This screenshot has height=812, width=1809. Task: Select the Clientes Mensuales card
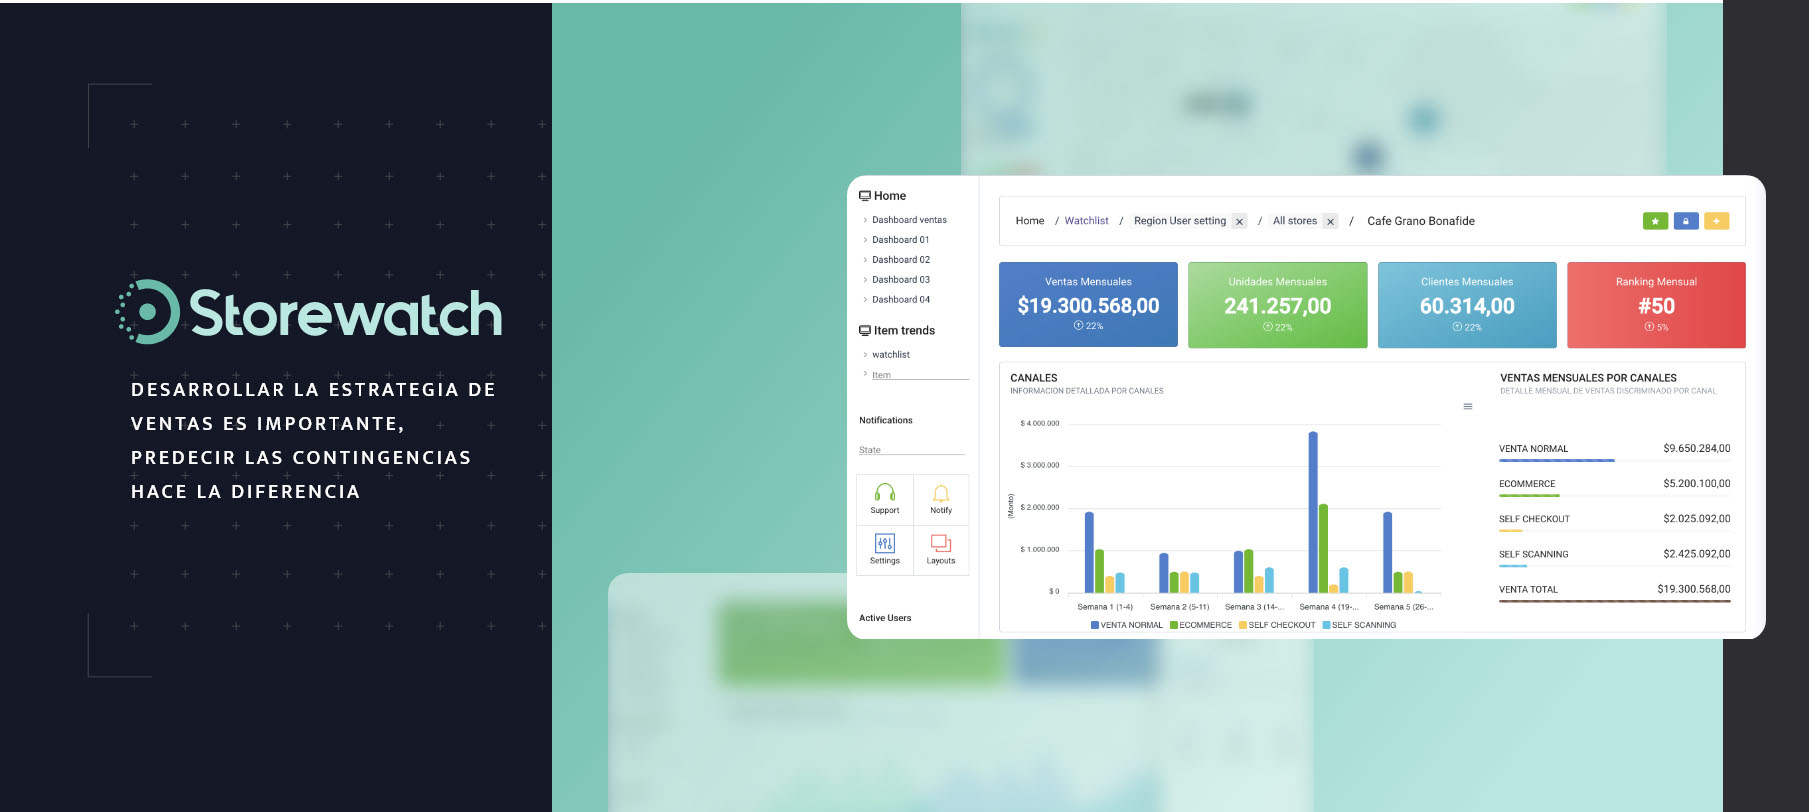click(x=1467, y=305)
